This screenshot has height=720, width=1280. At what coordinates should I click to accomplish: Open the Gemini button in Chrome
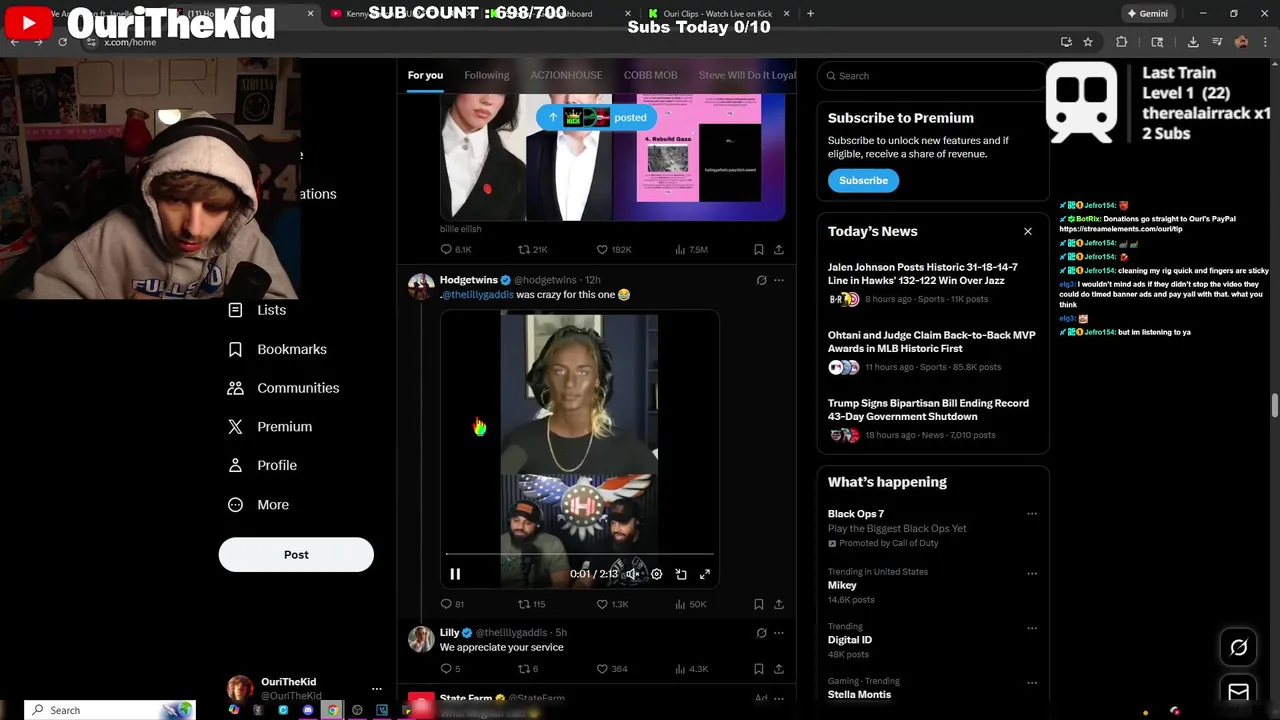1147,14
